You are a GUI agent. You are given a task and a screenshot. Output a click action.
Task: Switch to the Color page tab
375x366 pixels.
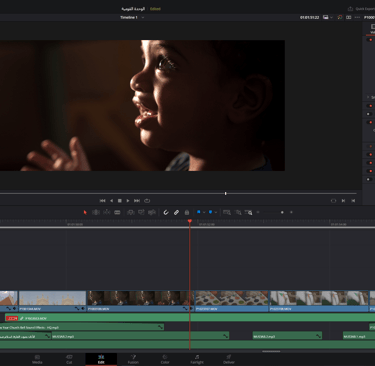(x=165, y=359)
